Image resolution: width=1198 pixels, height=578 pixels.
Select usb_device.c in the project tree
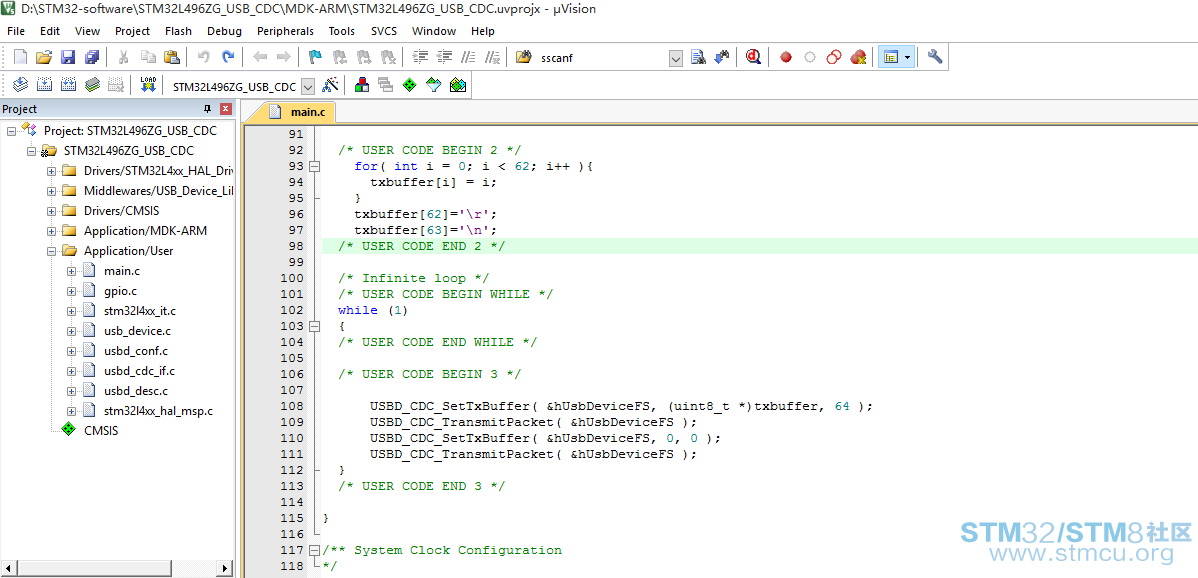pos(137,331)
